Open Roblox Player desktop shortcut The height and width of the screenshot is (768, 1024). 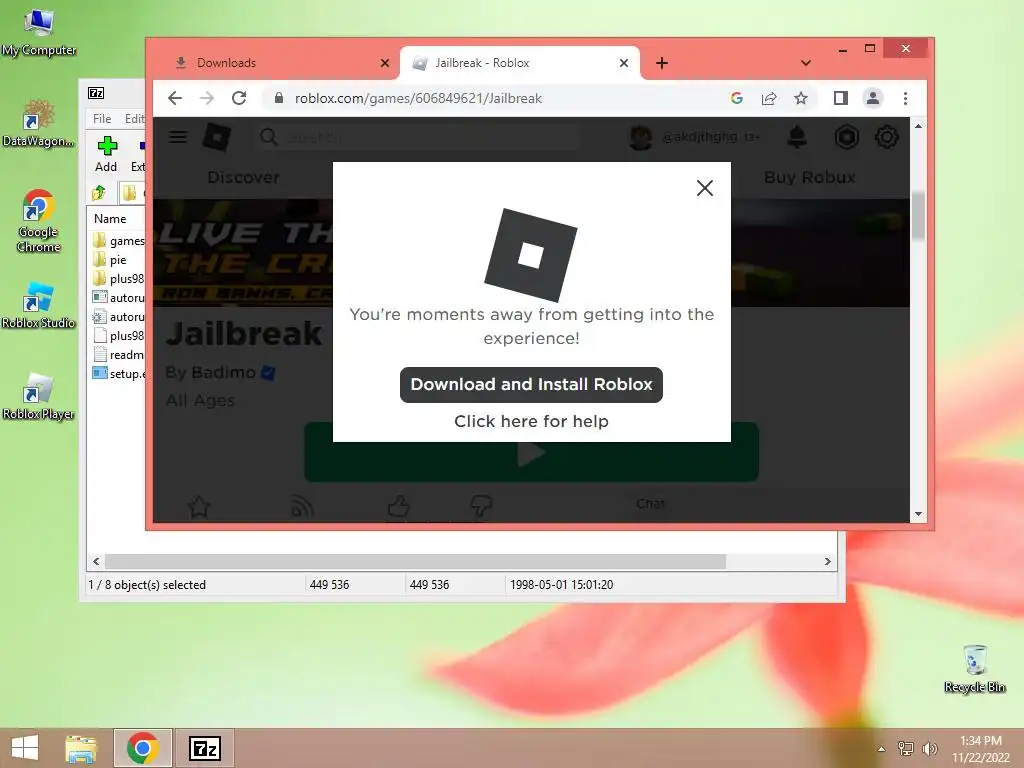point(39,396)
